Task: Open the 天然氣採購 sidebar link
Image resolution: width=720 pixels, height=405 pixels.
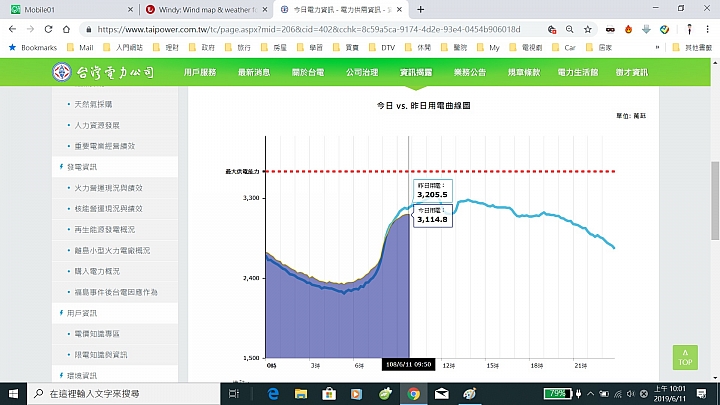Action: pyautogui.click(x=93, y=104)
